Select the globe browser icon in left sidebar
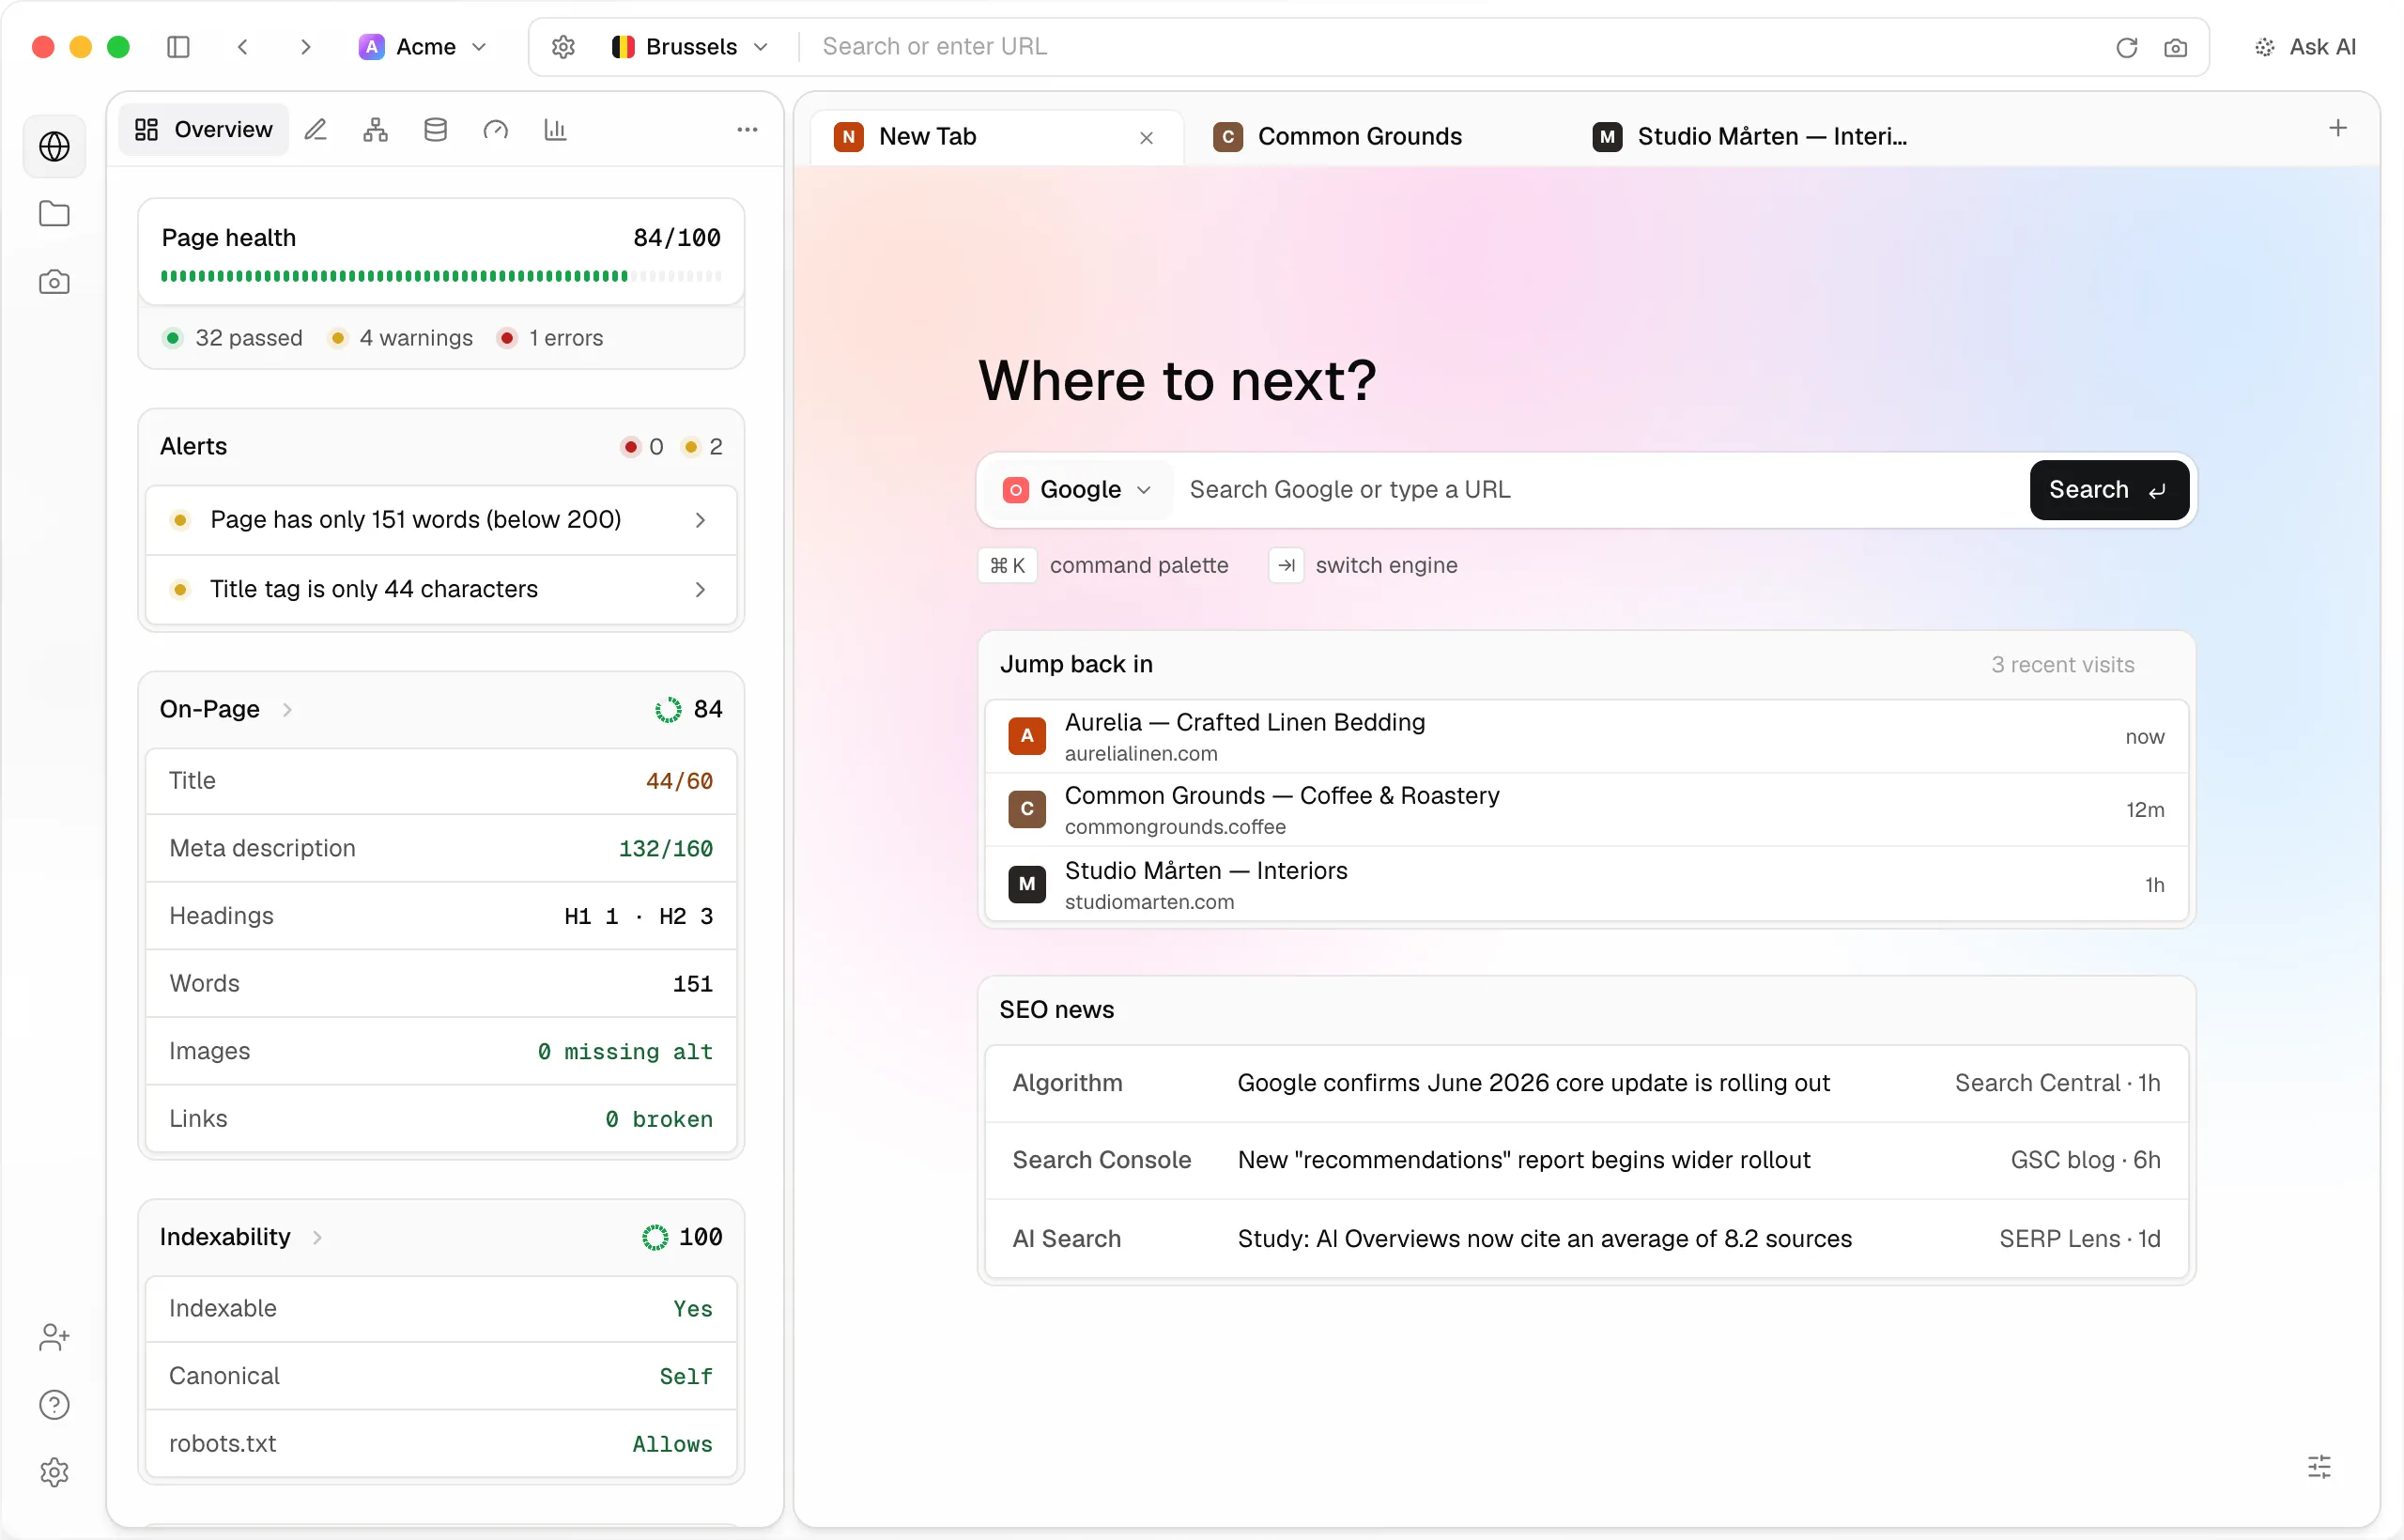The image size is (2404, 1540). (x=54, y=147)
